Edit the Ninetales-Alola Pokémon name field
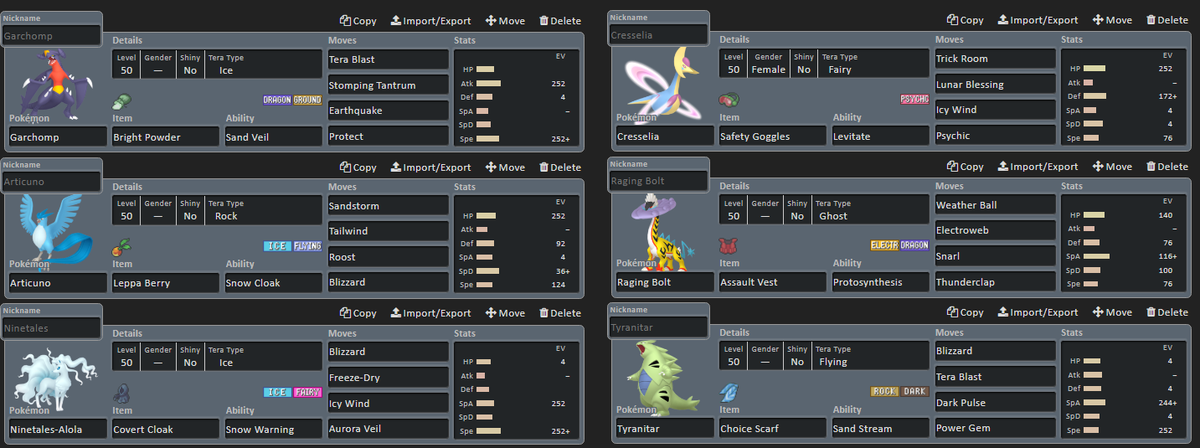 click(x=58, y=428)
